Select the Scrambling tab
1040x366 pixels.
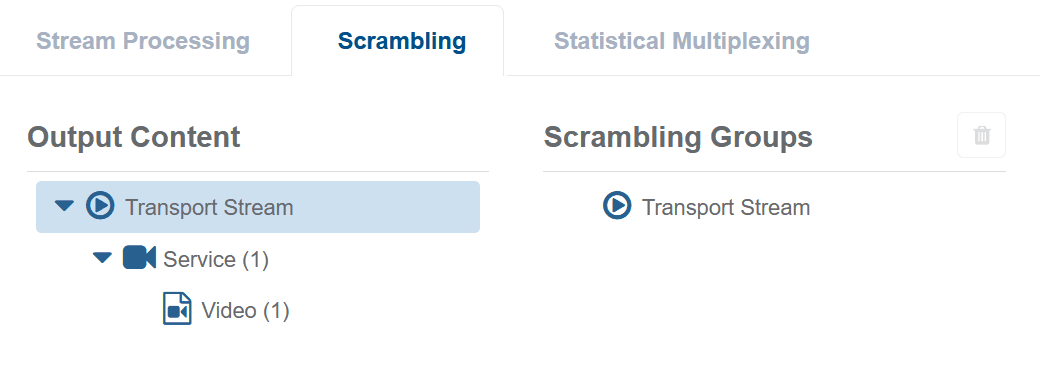(x=402, y=41)
